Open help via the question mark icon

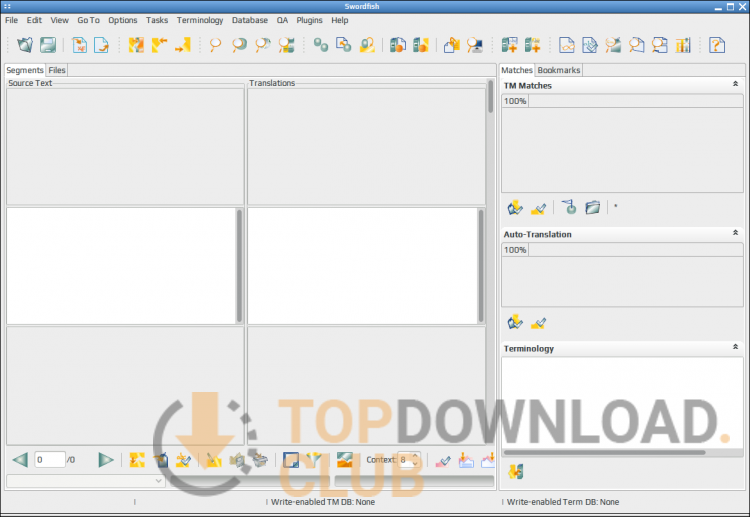[717, 45]
